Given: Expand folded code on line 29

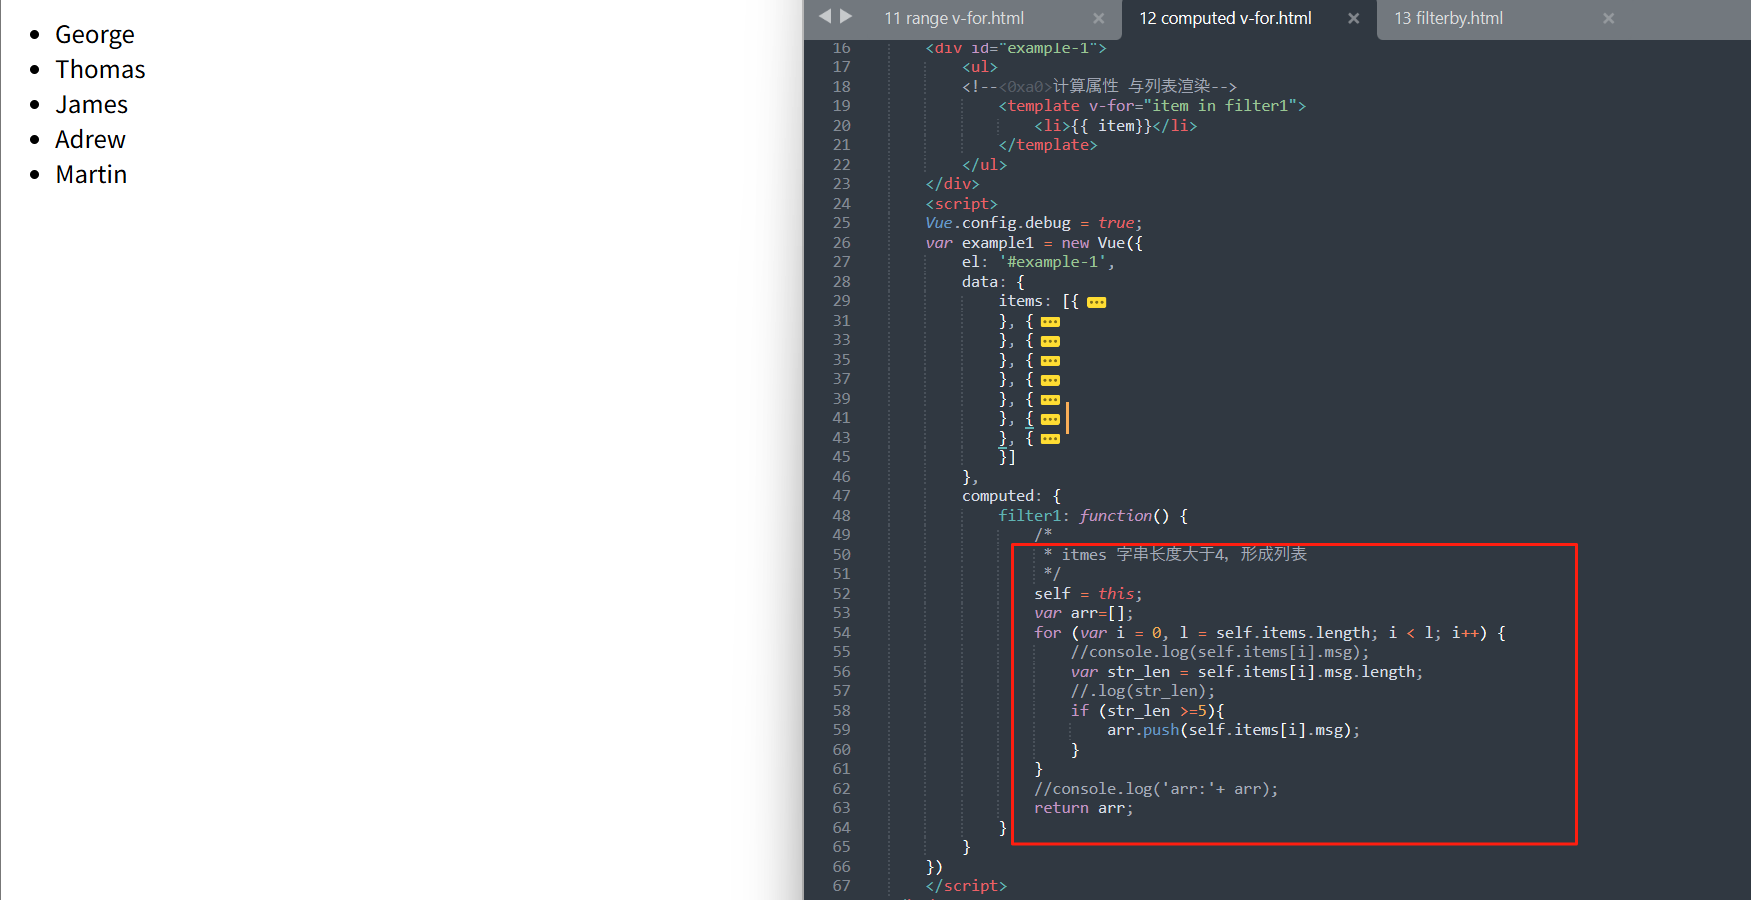Looking at the screenshot, I should click(1097, 302).
